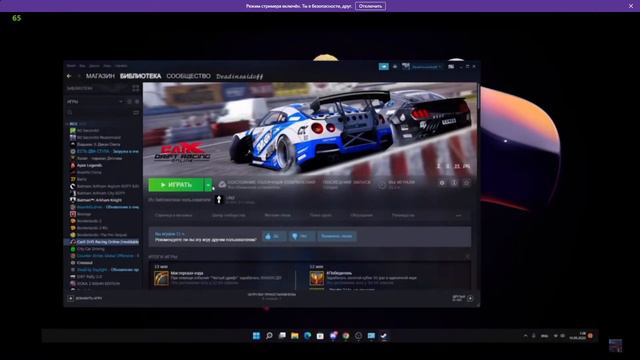
Task: Open first achievement card icon
Action: pos(161,278)
